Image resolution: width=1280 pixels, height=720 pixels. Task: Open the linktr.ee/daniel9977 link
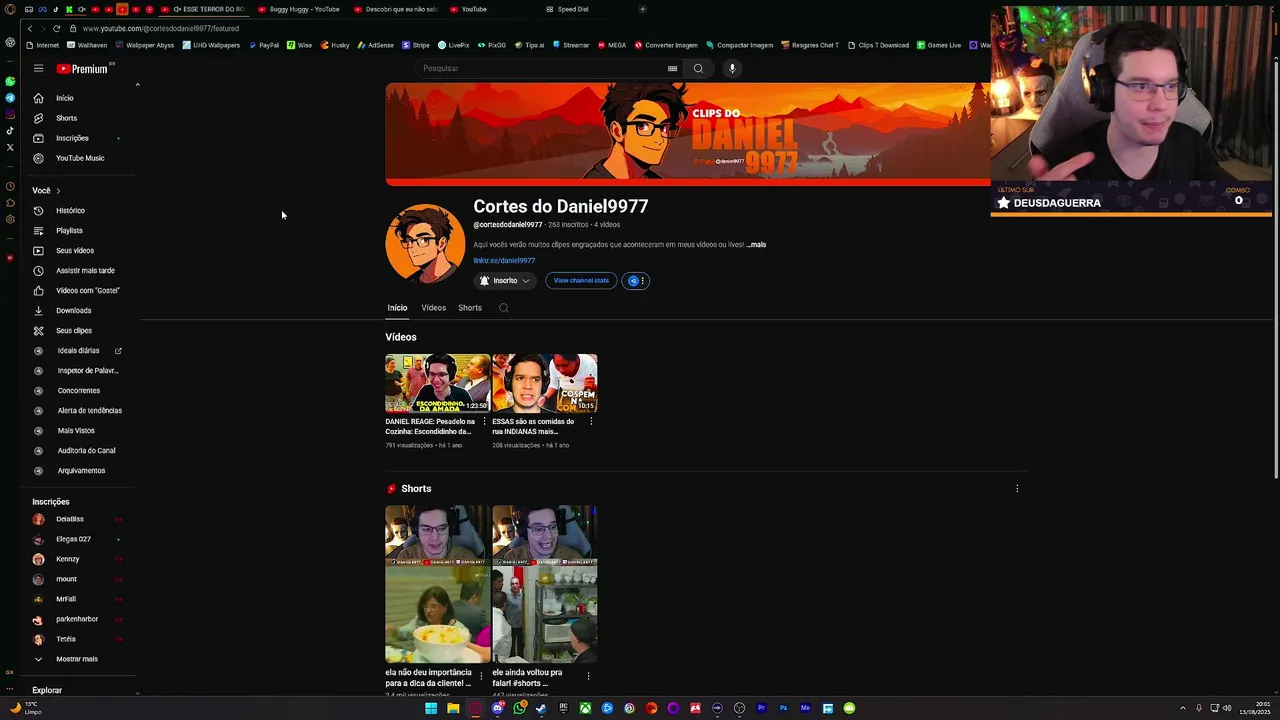click(504, 260)
